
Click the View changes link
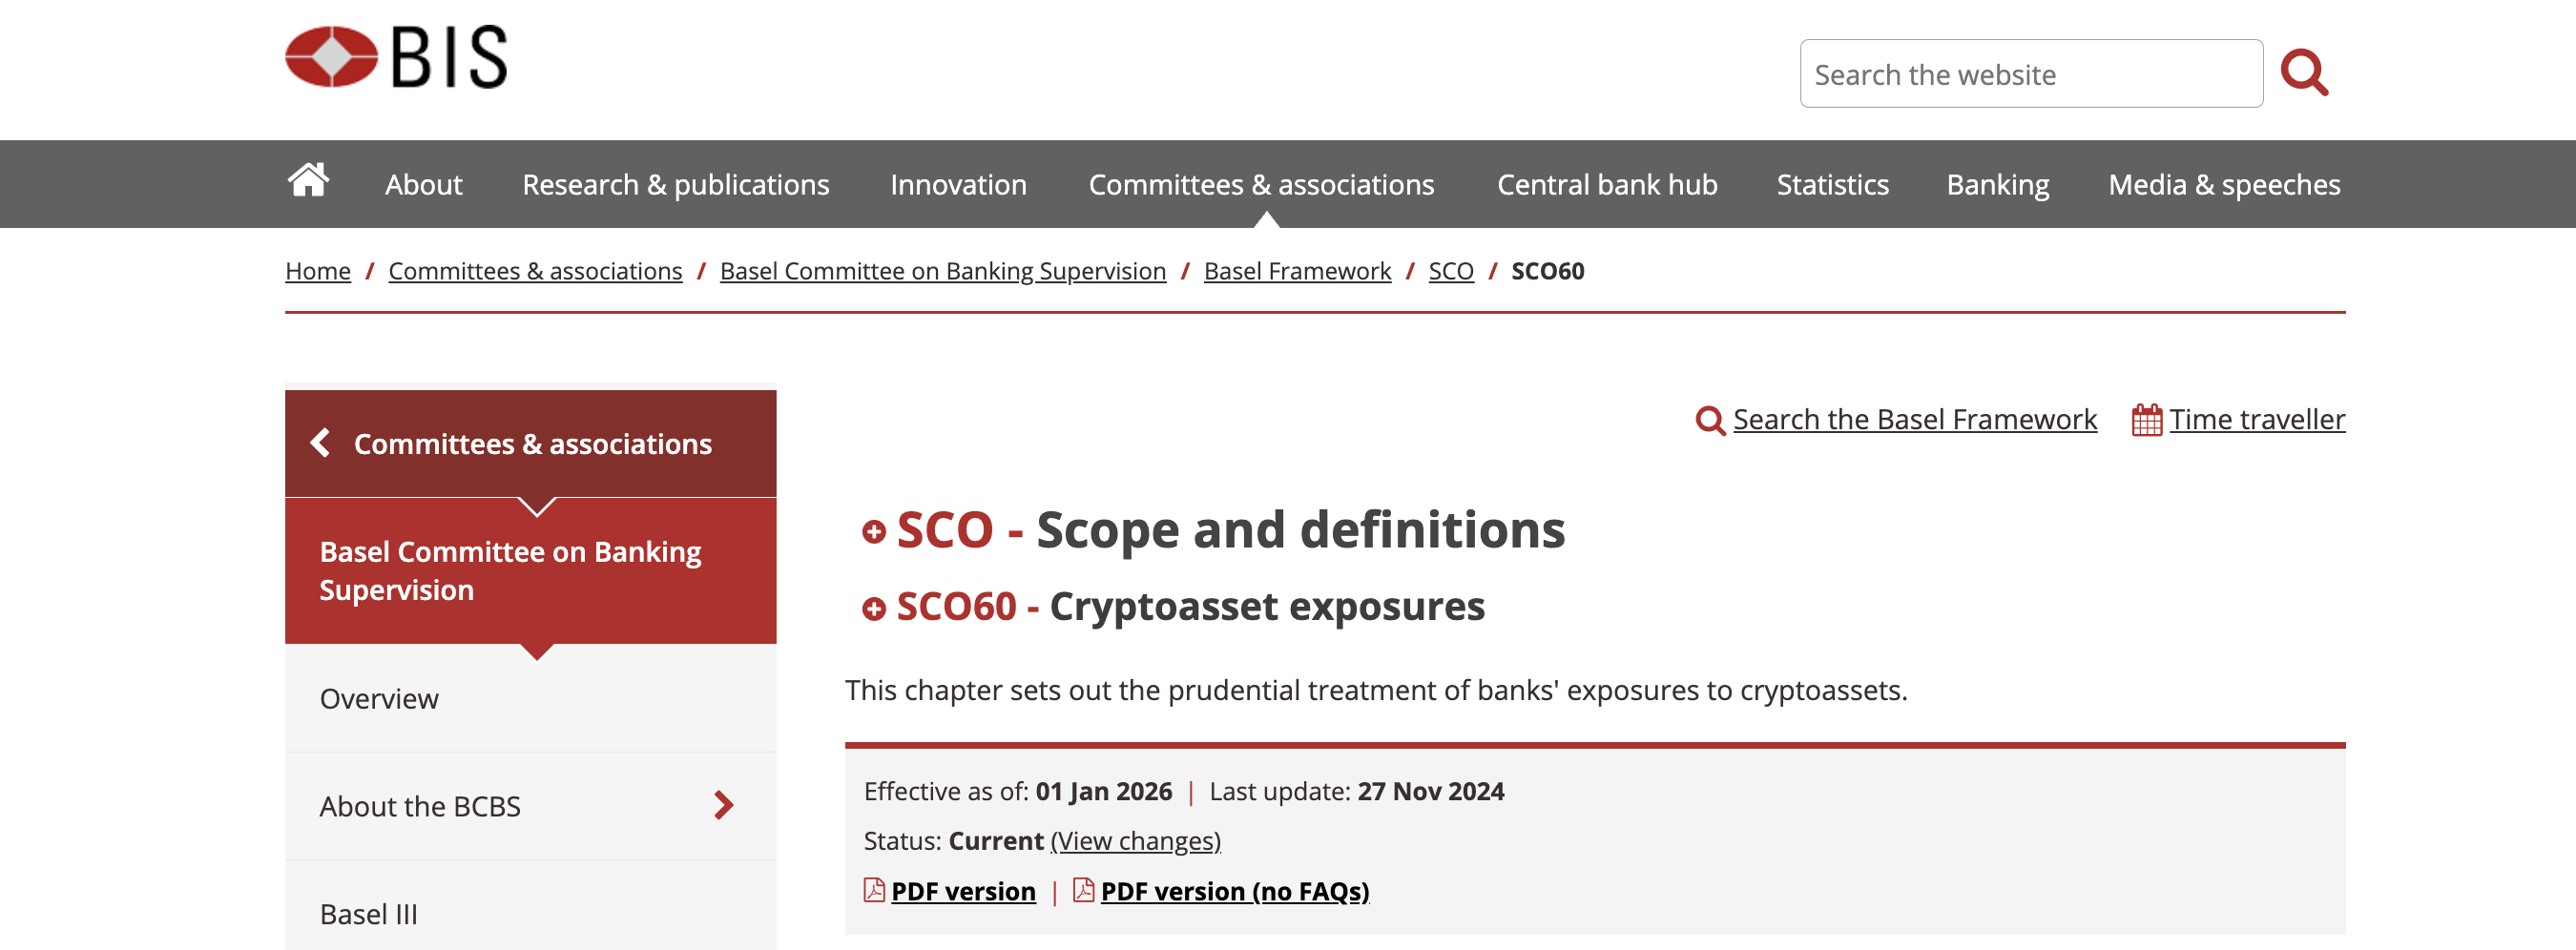pyautogui.click(x=1135, y=841)
